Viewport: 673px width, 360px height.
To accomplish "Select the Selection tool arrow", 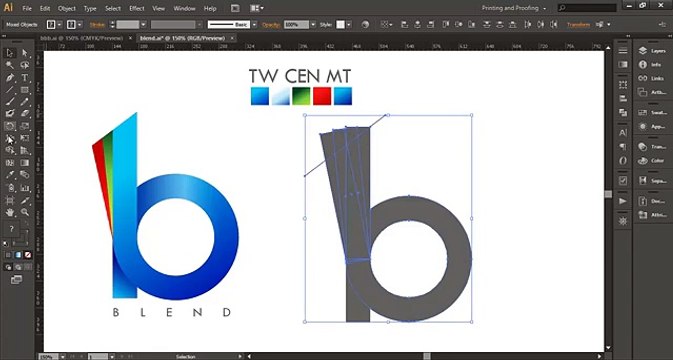I will point(10,53).
